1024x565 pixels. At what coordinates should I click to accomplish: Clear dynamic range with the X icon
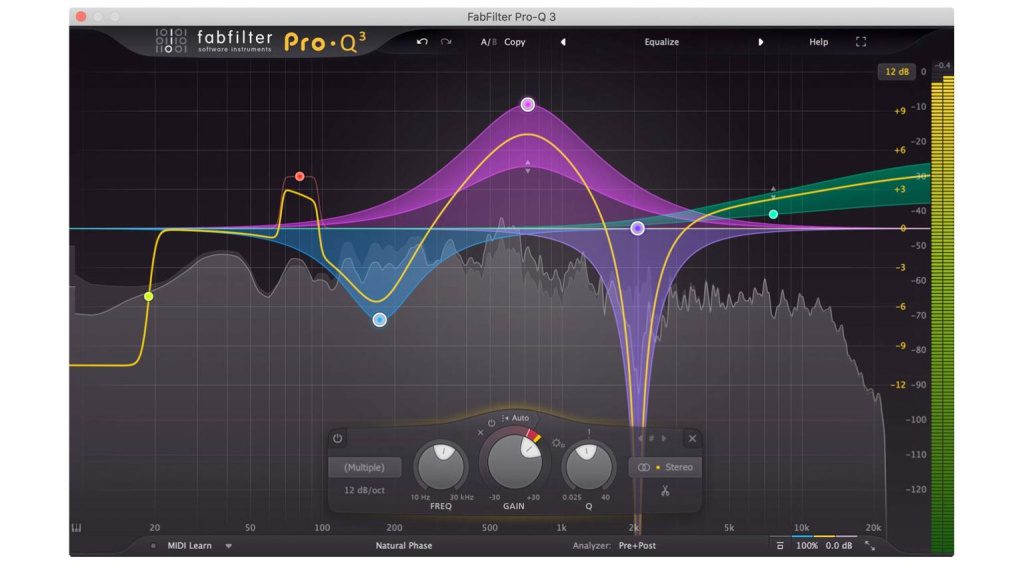point(481,432)
